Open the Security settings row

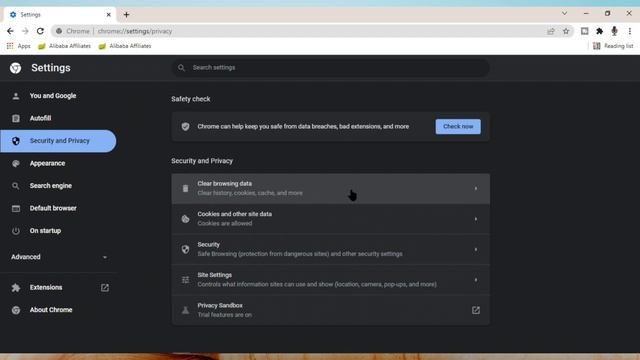pyautogui.click(x=331, y=249)
